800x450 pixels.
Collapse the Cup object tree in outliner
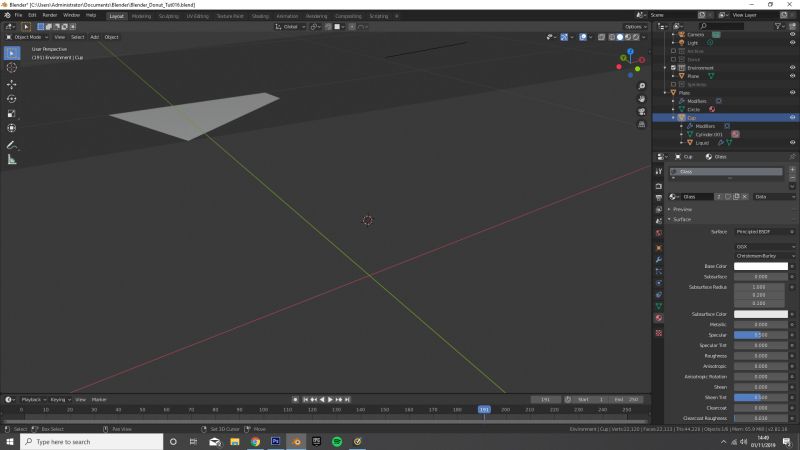673,118
